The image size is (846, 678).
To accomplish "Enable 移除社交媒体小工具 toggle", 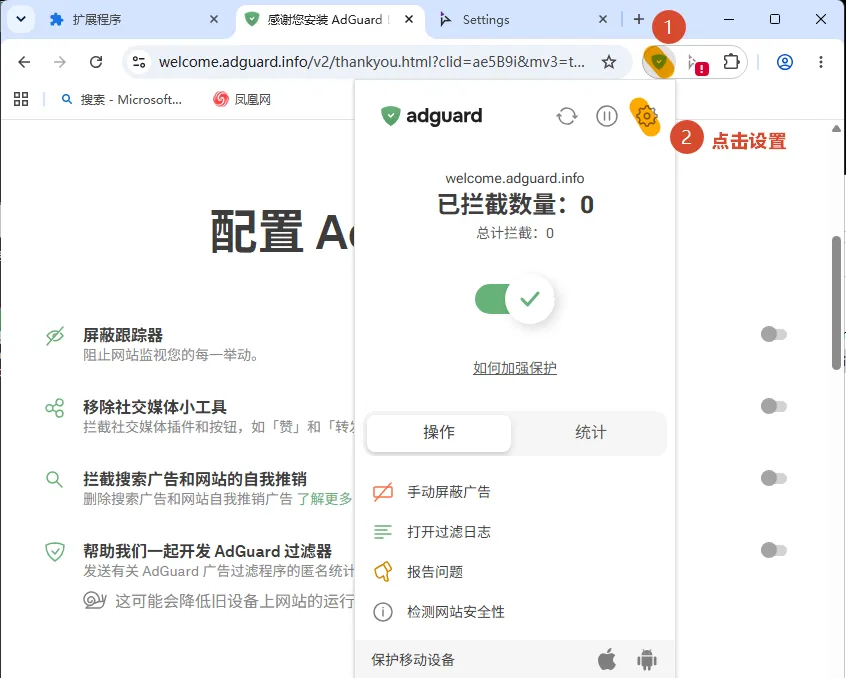I will (x=774, y=406).
